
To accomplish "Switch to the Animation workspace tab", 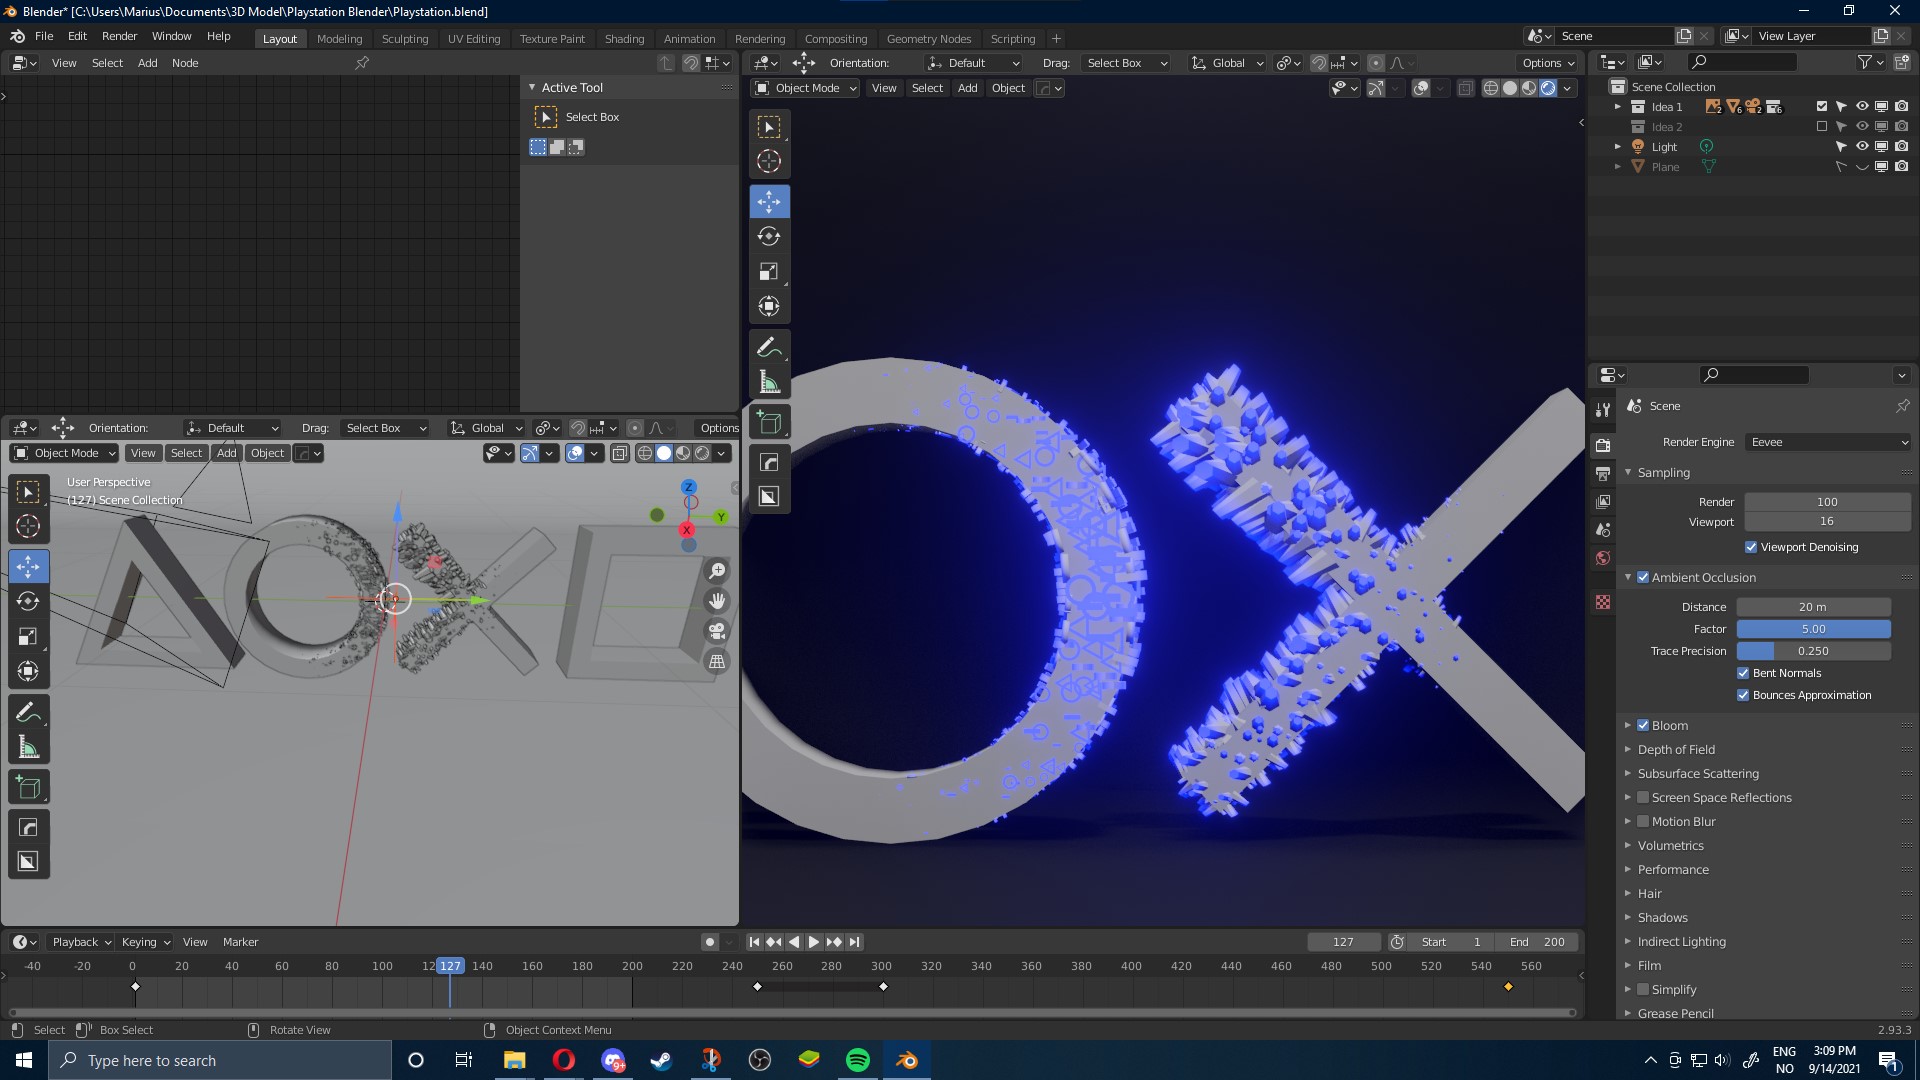I will click(x=689, y=38).
